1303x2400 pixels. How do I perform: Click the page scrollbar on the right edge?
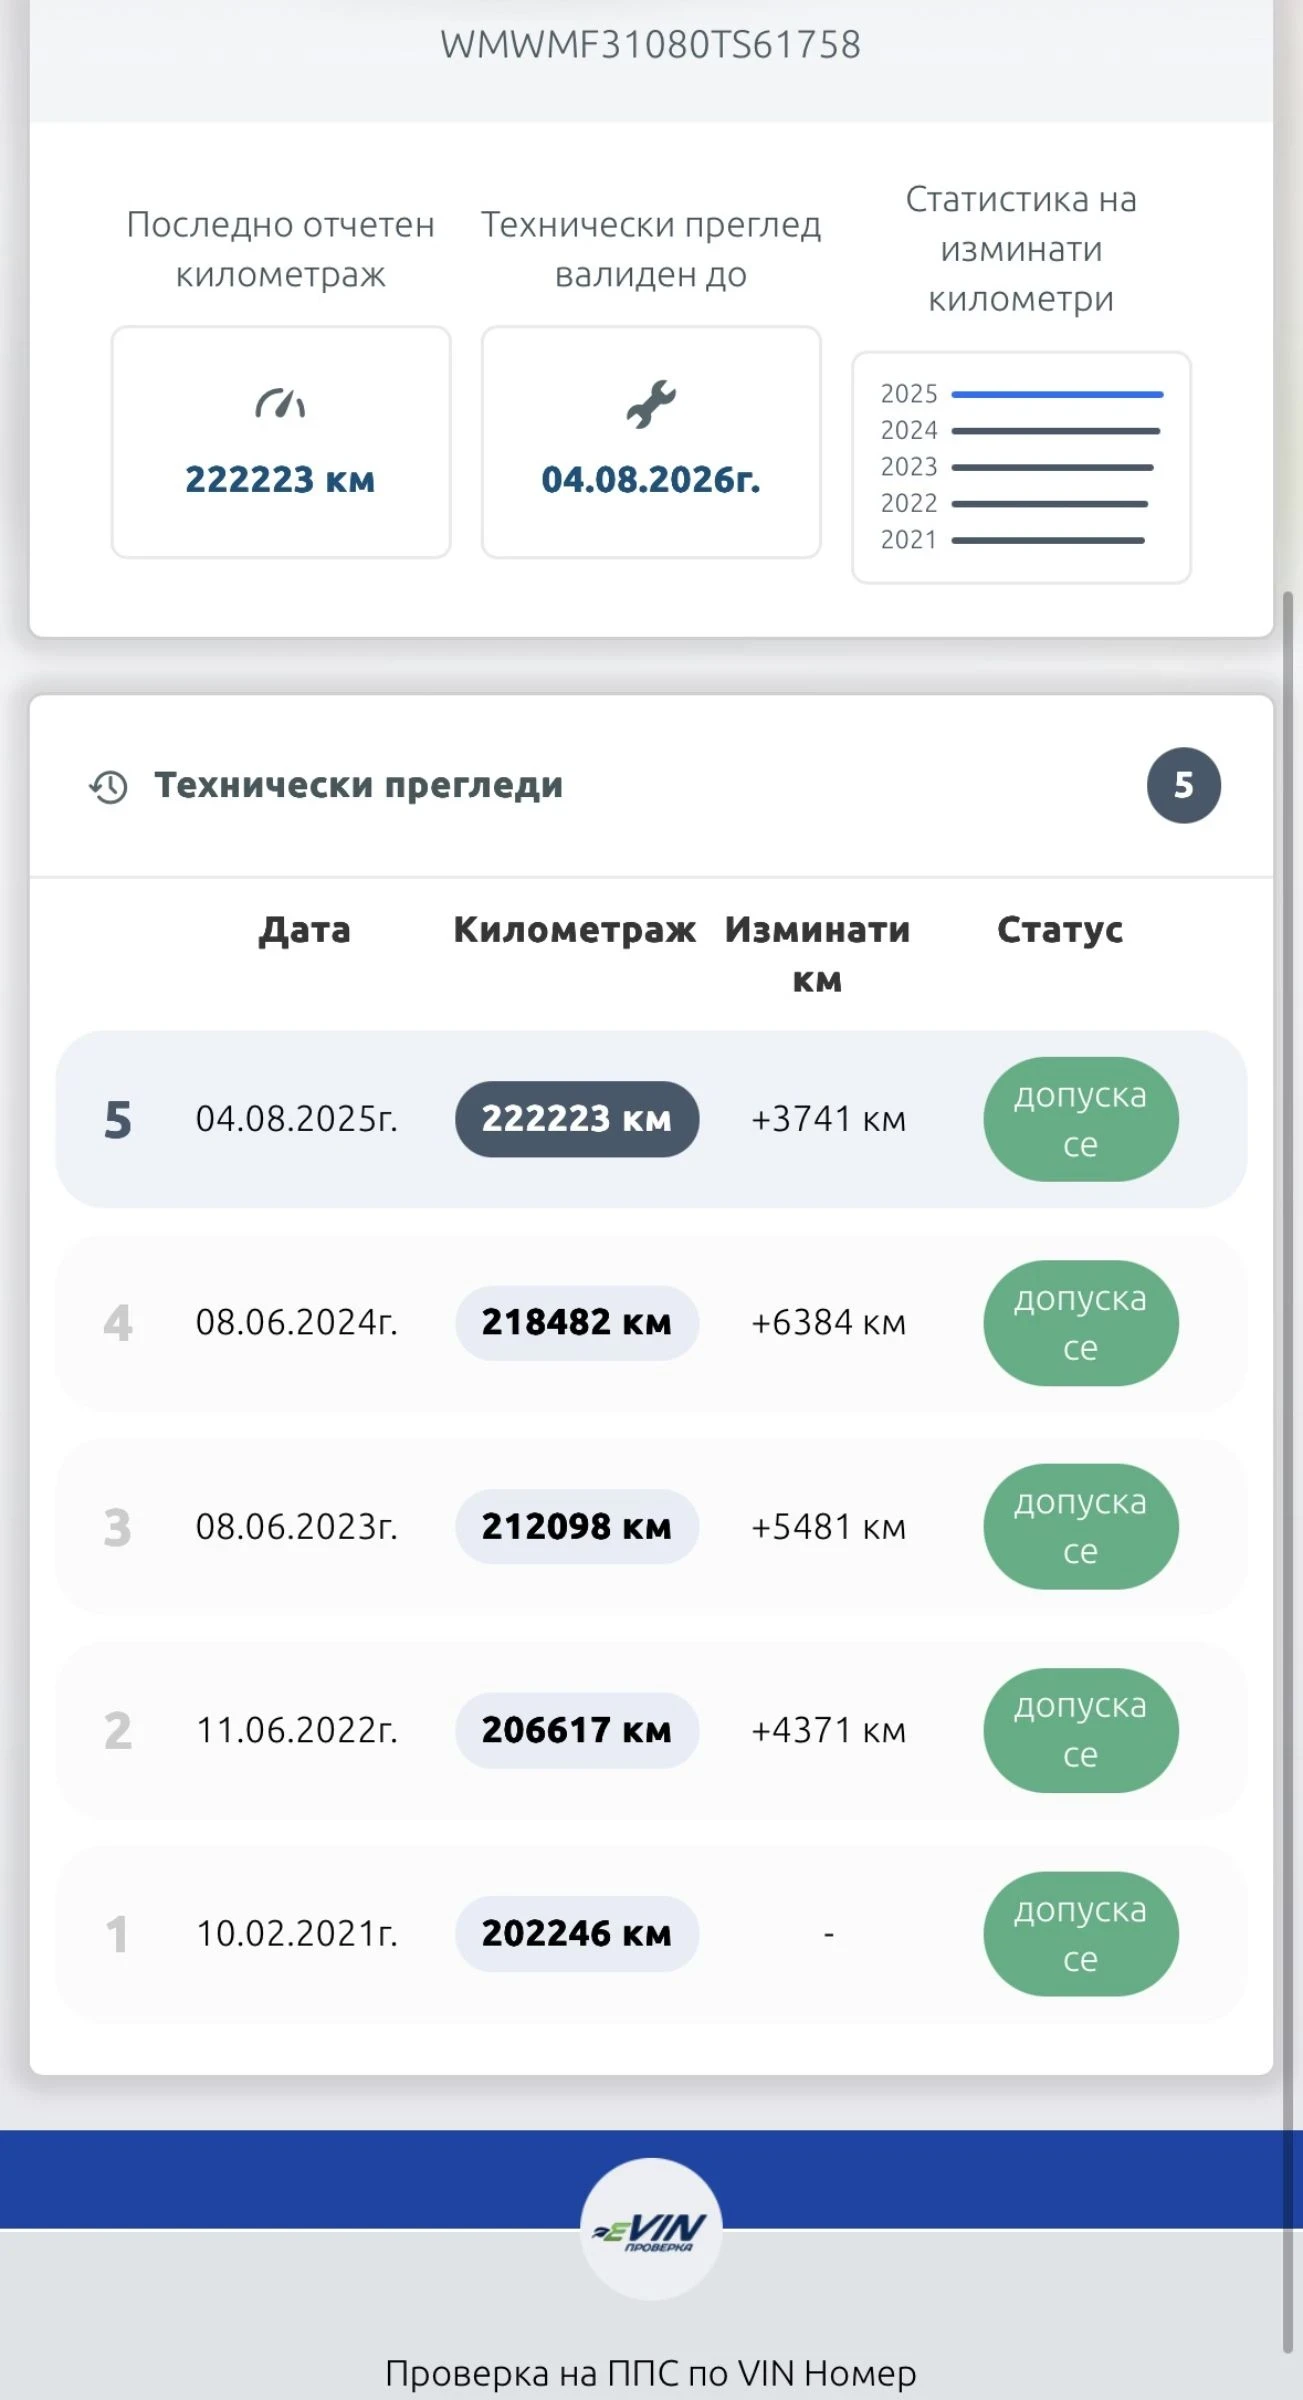click(x=1288, y=1400)
